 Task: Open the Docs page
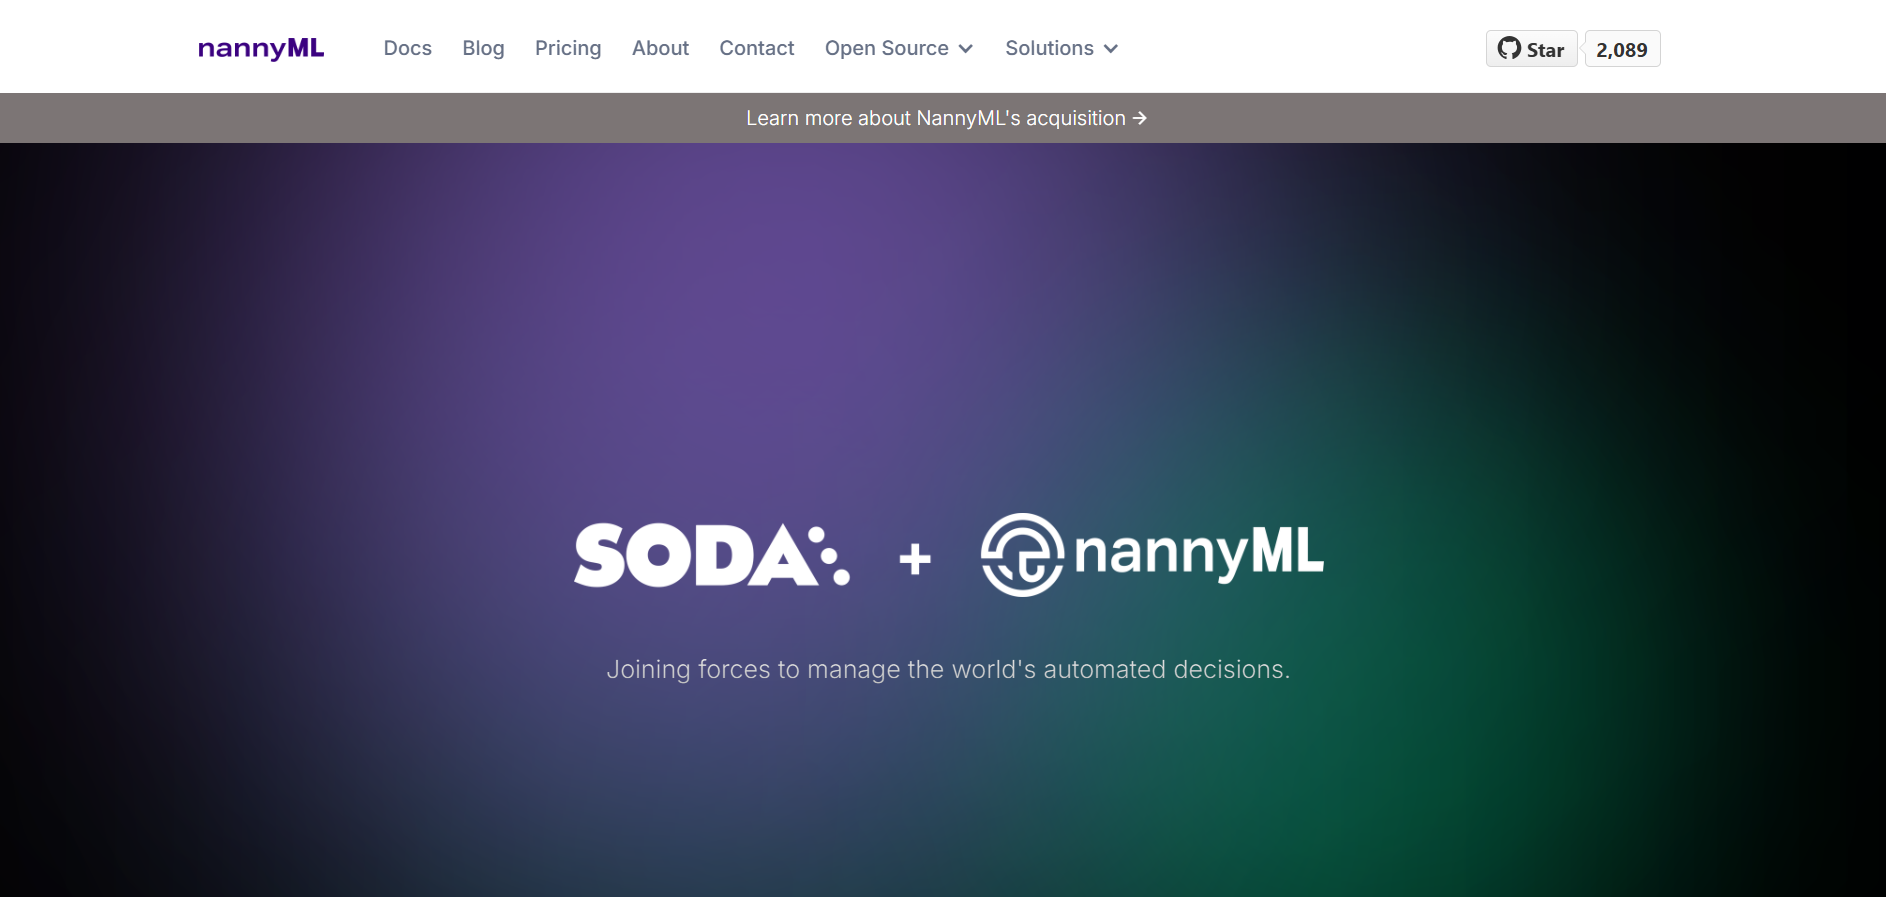[x=408, y=48]
